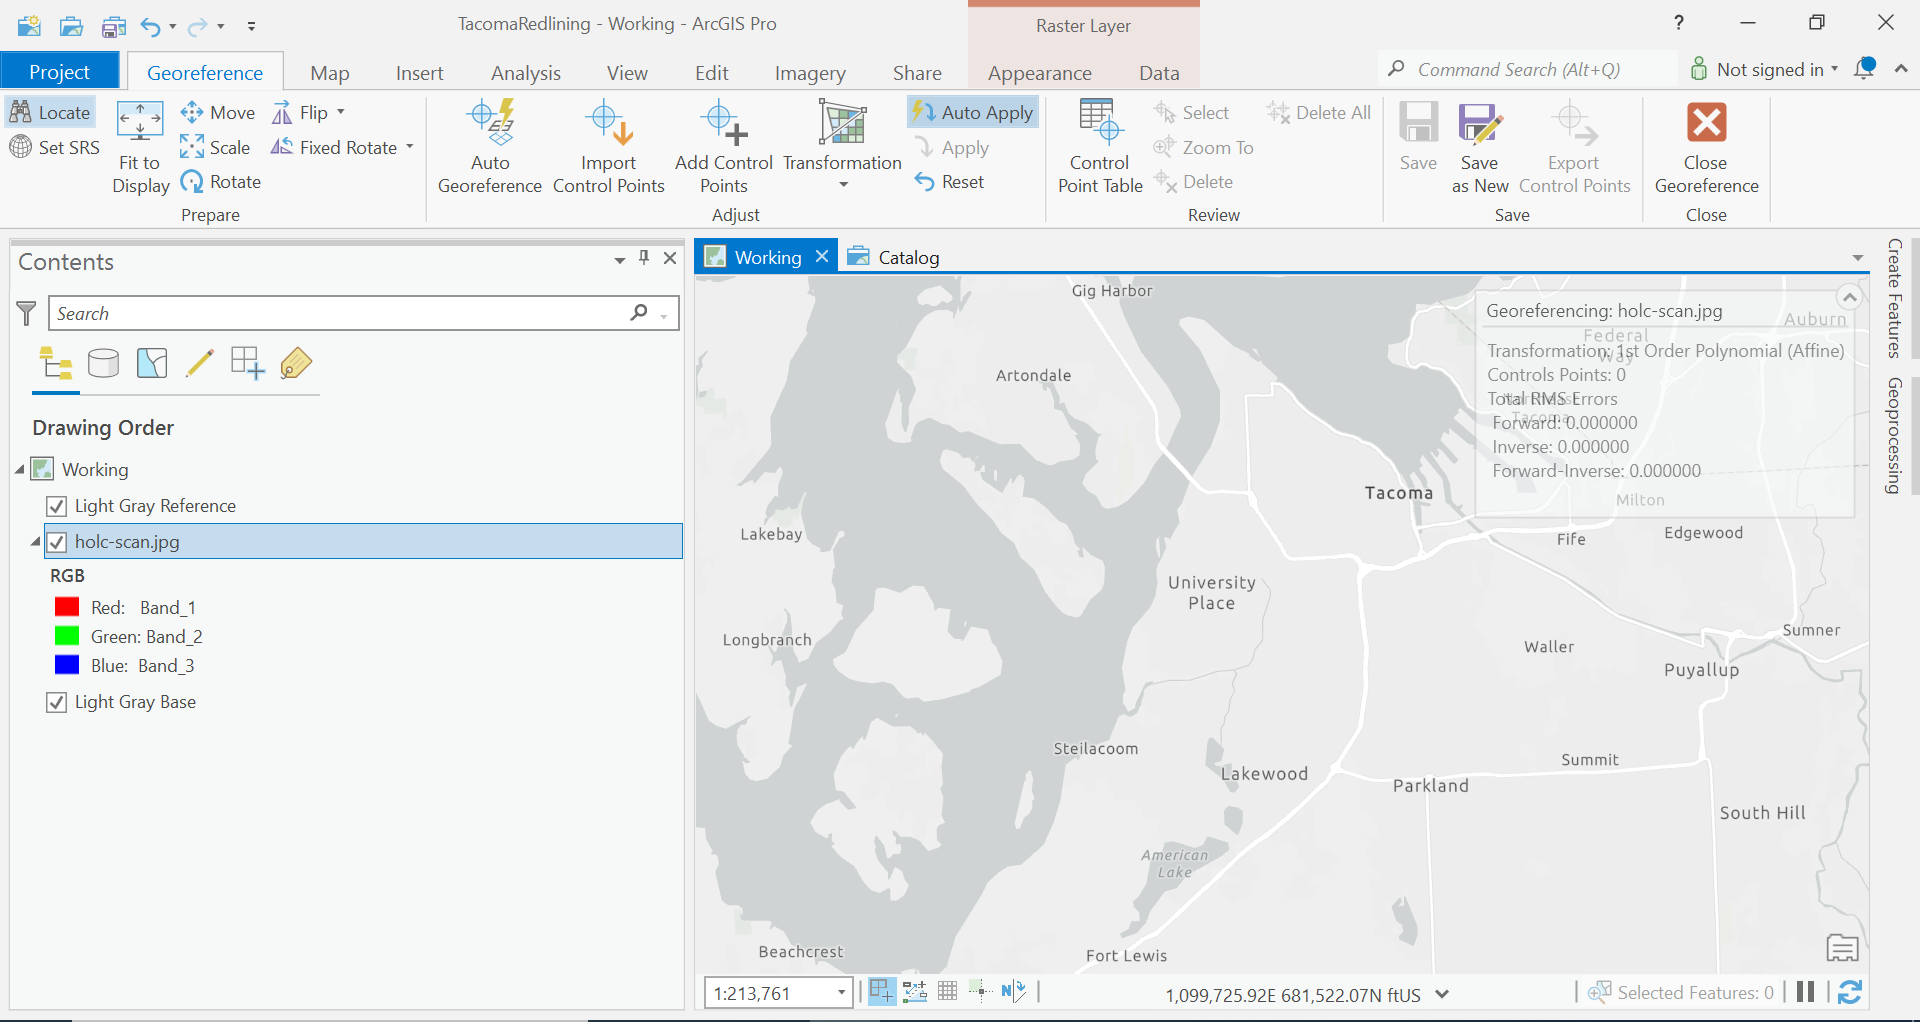
Task: Show List By Editing view
Action: click(200, 363)
